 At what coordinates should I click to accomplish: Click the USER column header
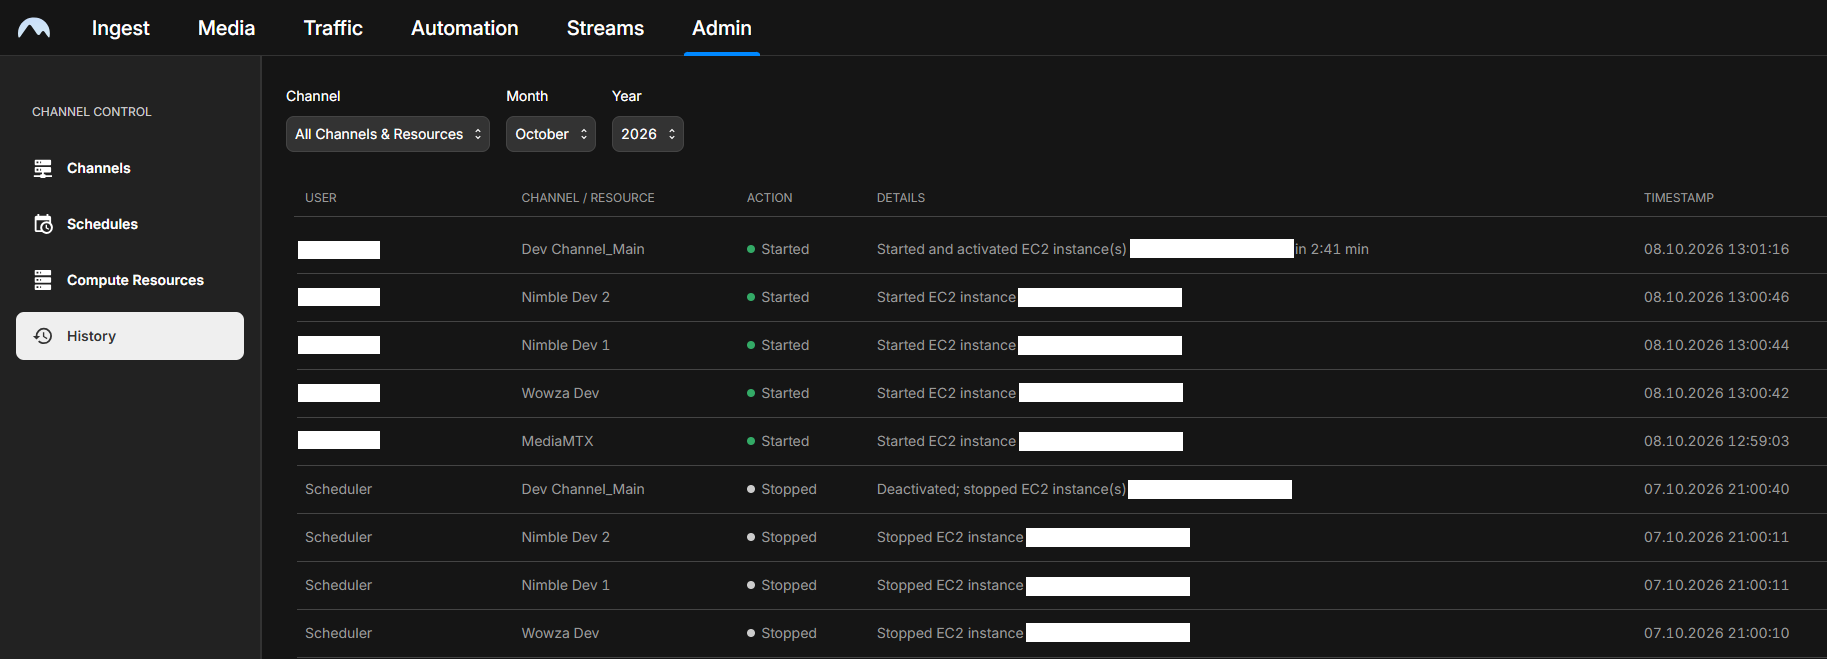pos(321,198)
